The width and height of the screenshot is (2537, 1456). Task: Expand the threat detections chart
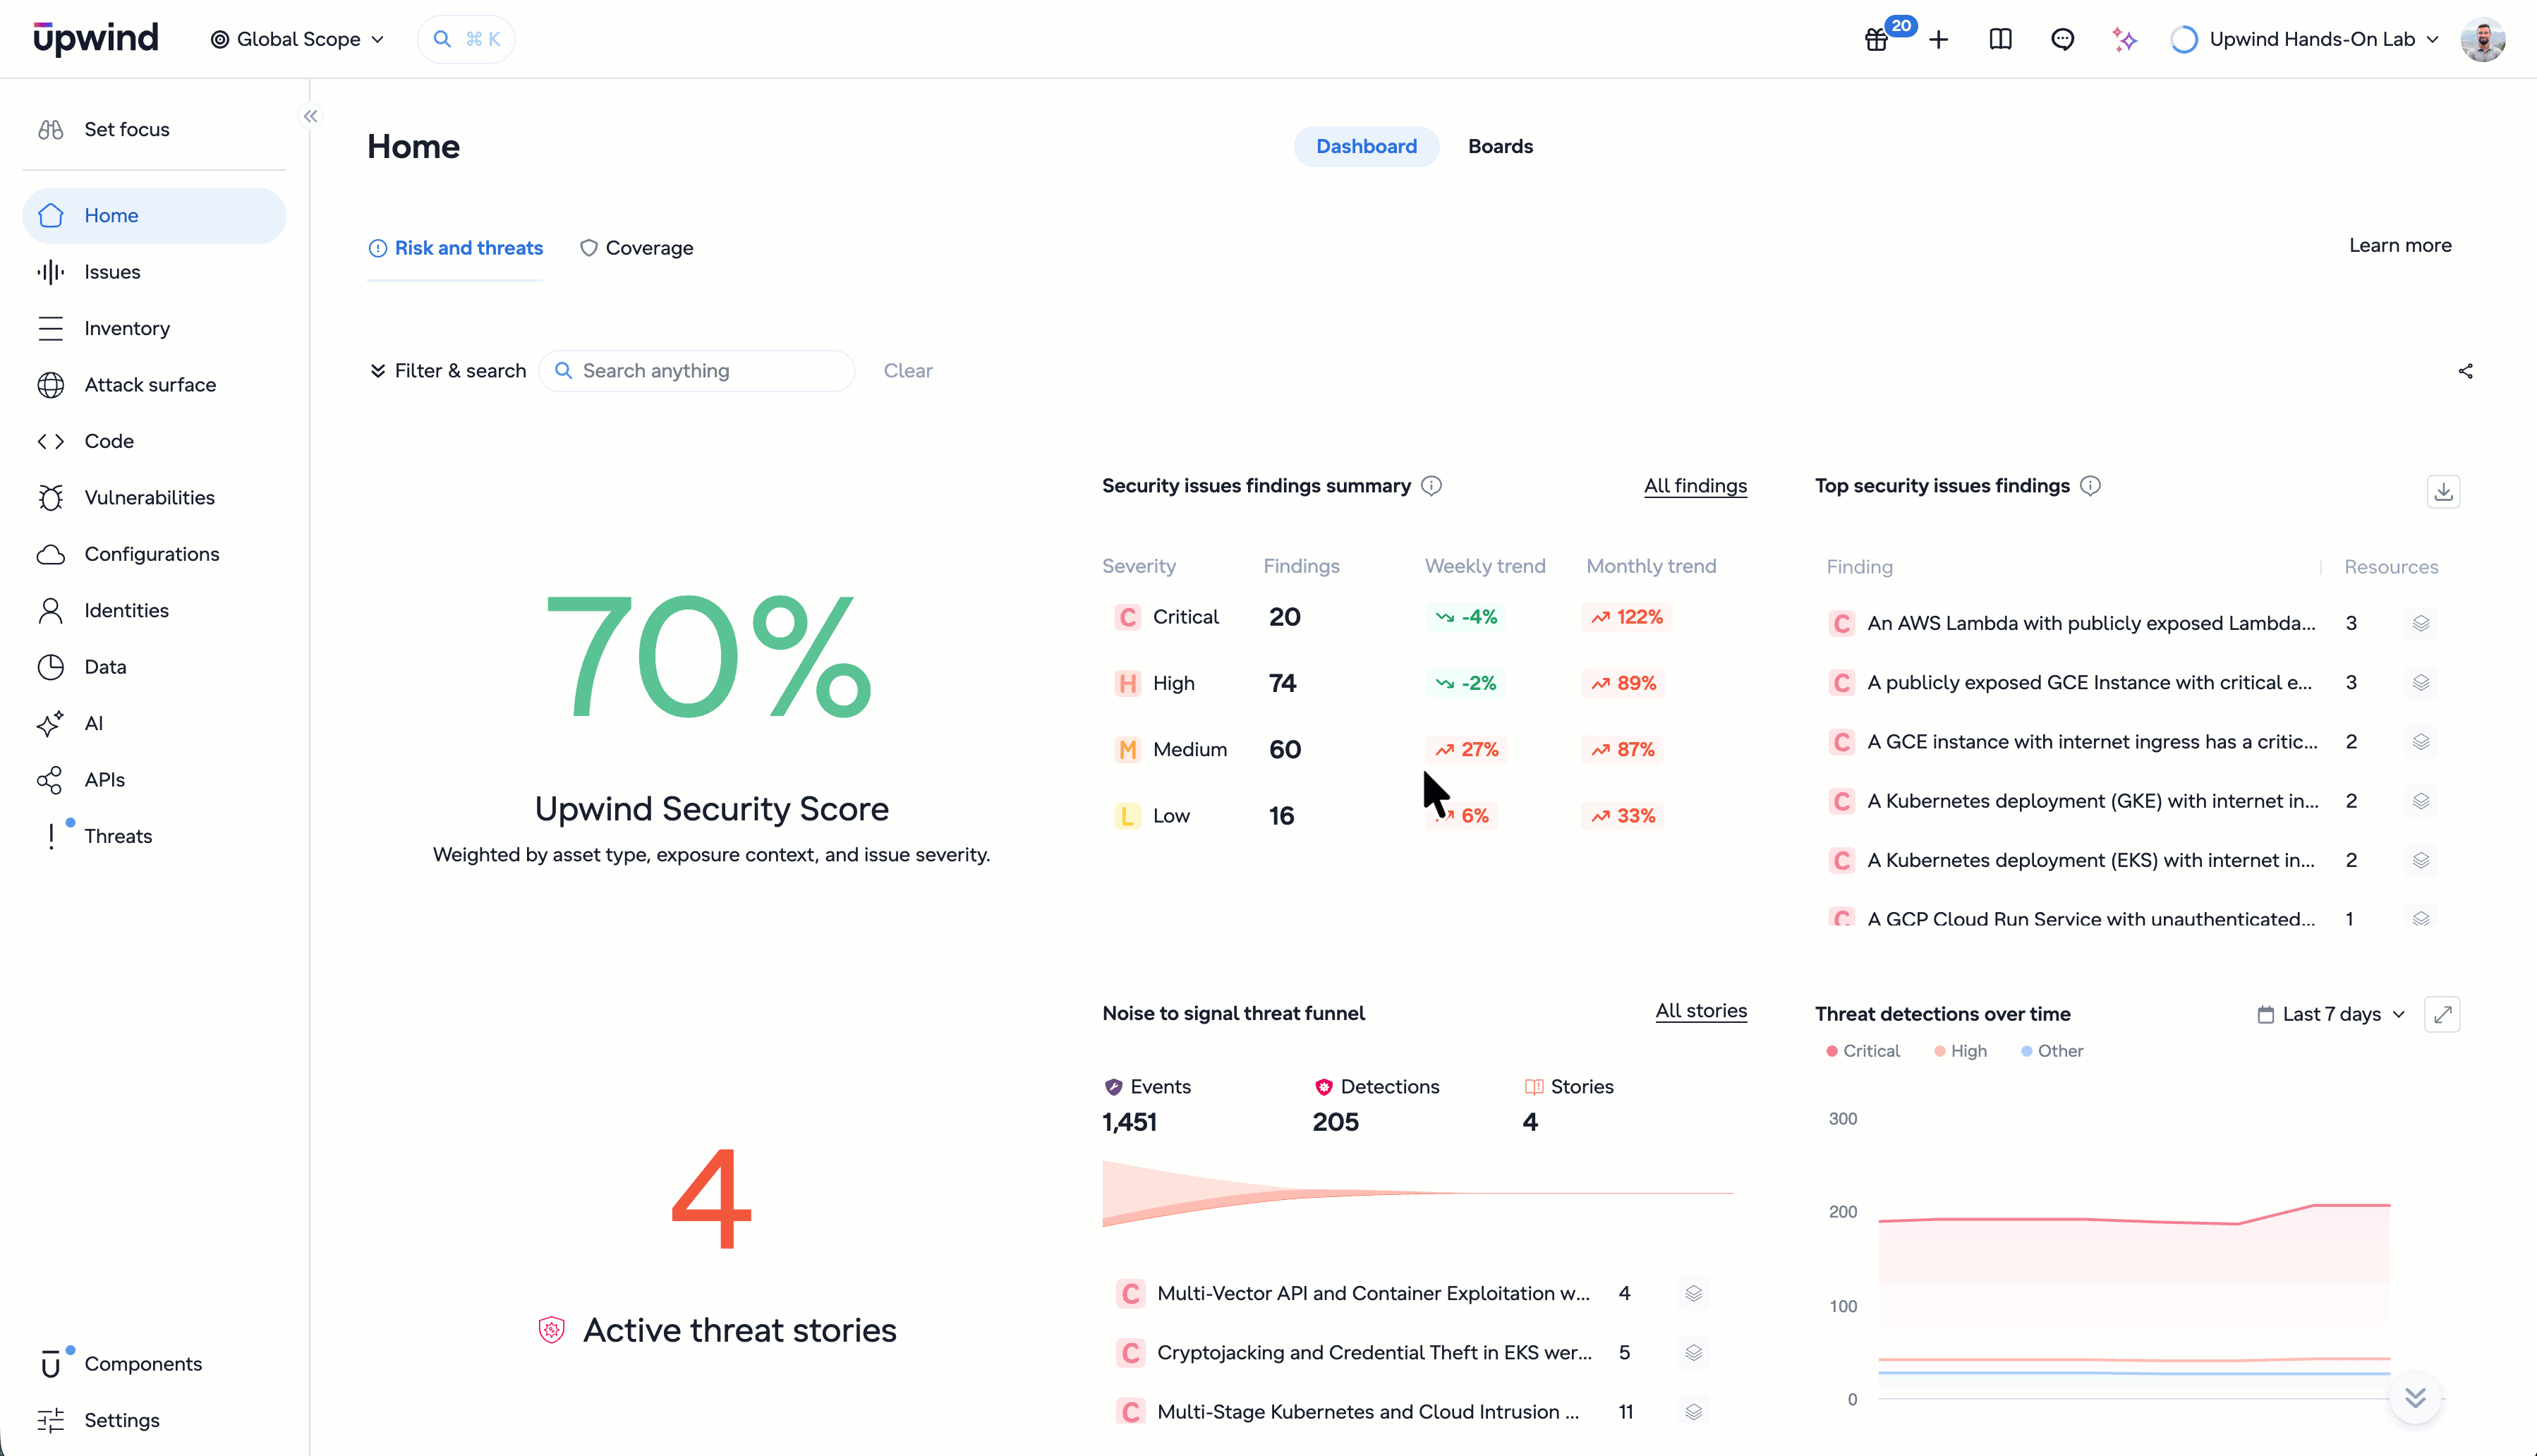pos(2443,1014)
